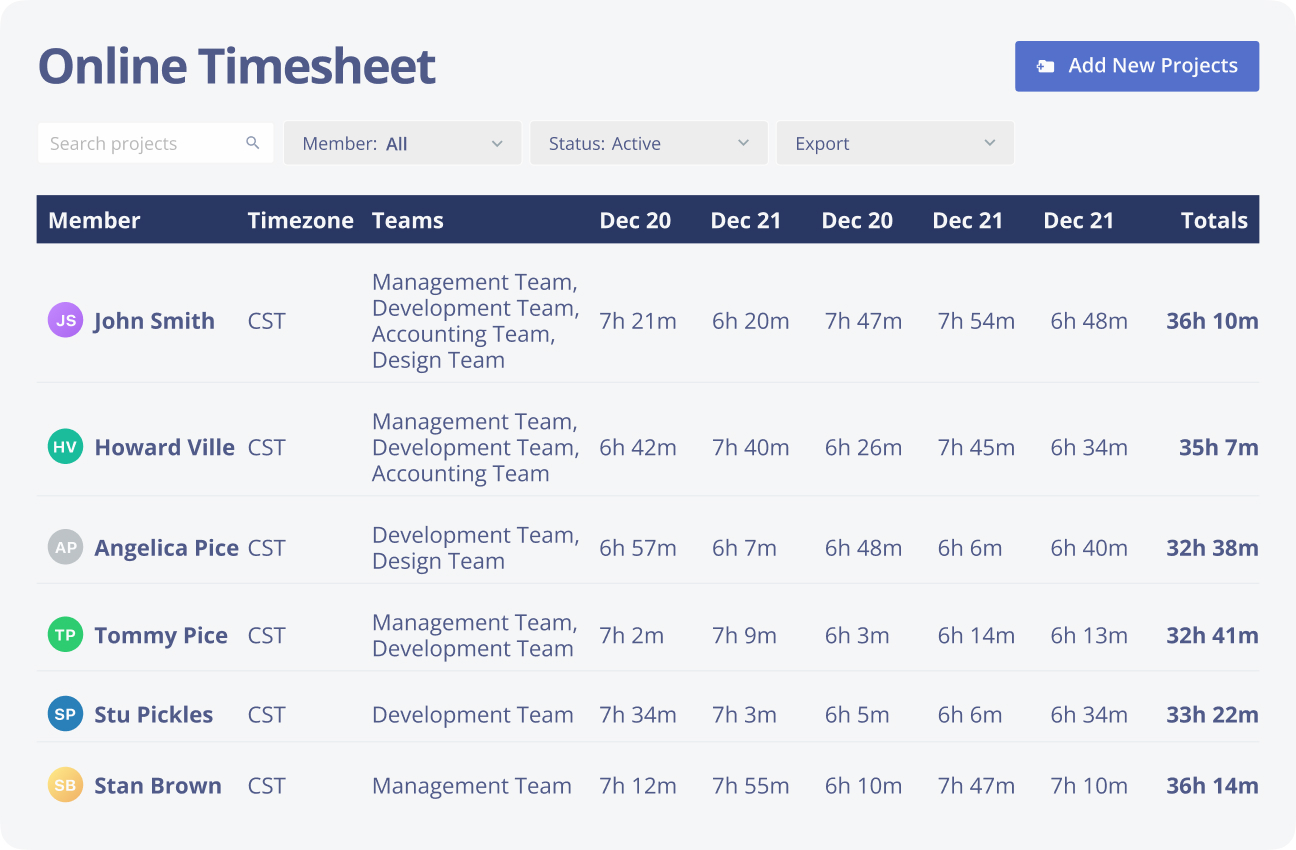1296x850 pixels.
Task: Click the search magnifier icon
Action: click(253, 143)
